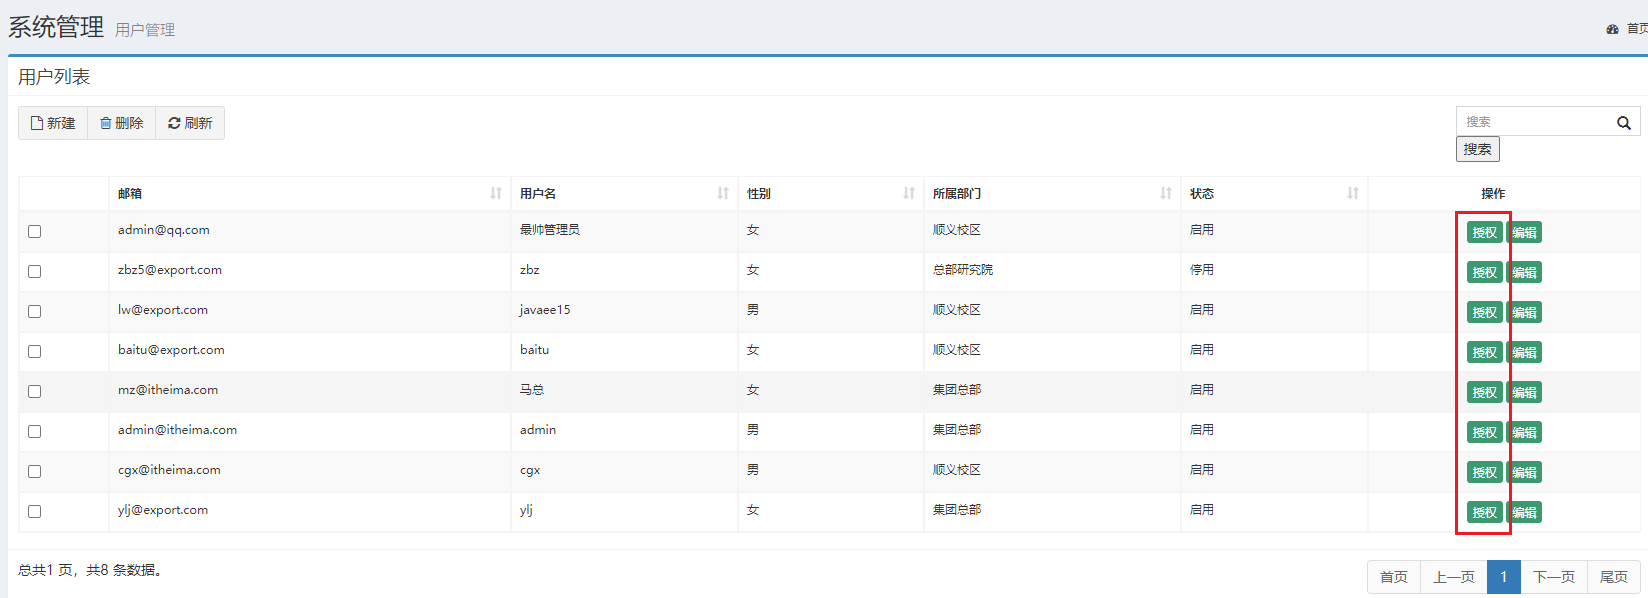Go to 上一页 previous page
The height and width of the screenshot is (598, 1648).
click(x=1454, y=577)
